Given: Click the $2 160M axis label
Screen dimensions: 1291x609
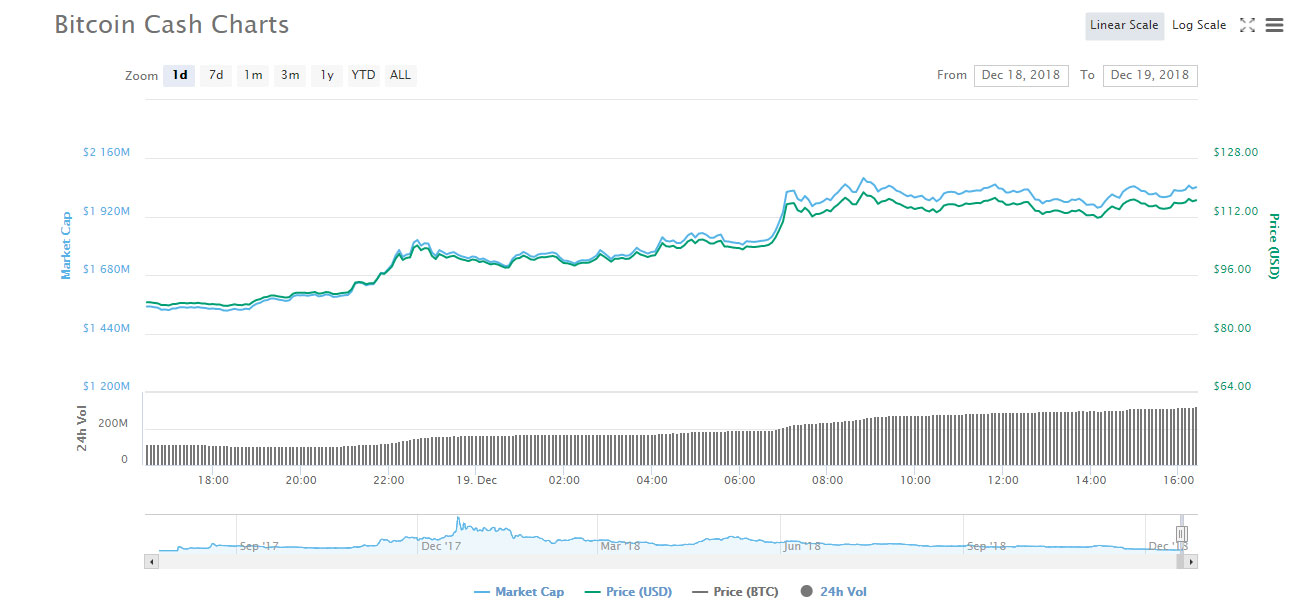Looking at the screenshot, I should (106, 153).
